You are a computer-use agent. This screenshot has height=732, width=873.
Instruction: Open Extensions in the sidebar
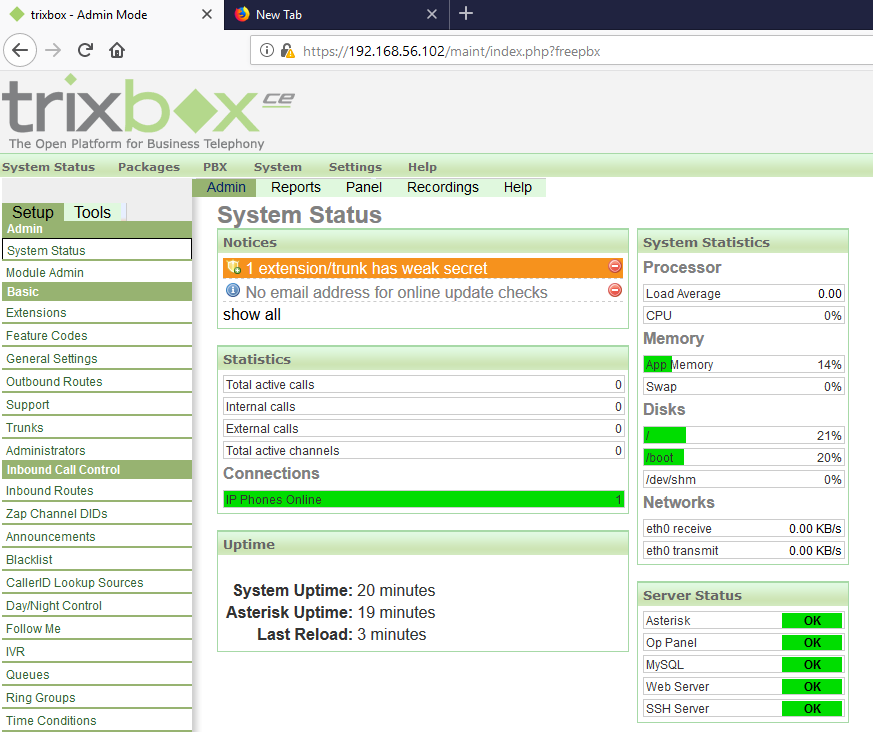coord(36,313)
